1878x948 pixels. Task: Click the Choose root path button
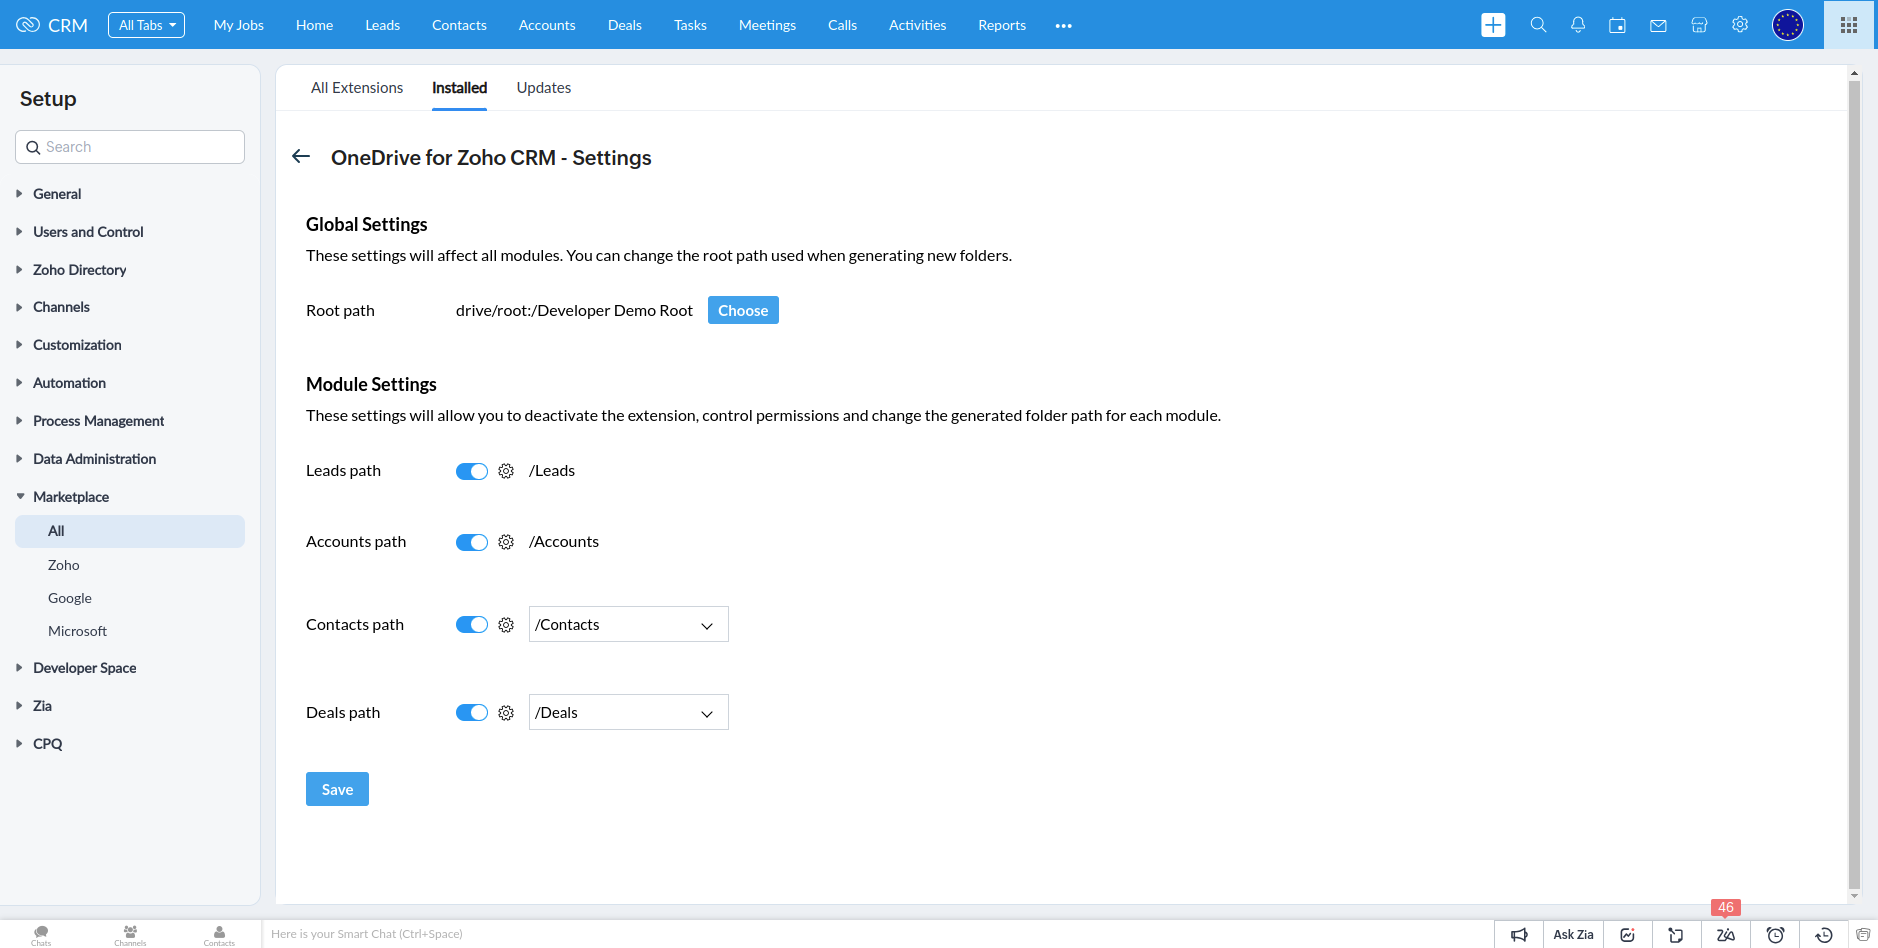743,310
